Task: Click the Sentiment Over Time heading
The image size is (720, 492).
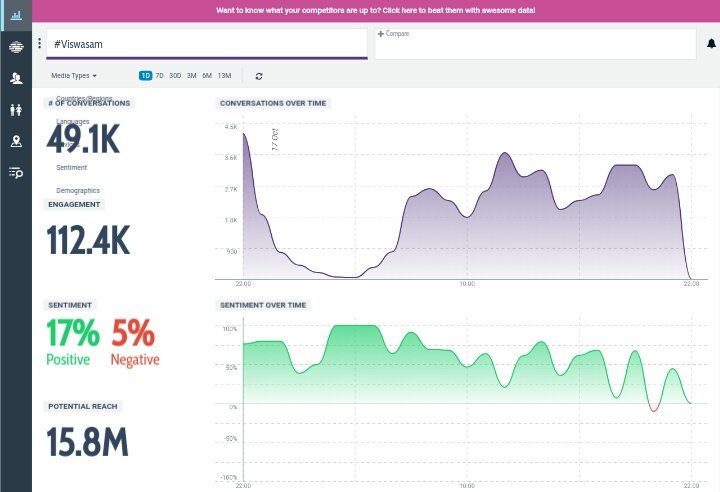Action: click(263, 305)
